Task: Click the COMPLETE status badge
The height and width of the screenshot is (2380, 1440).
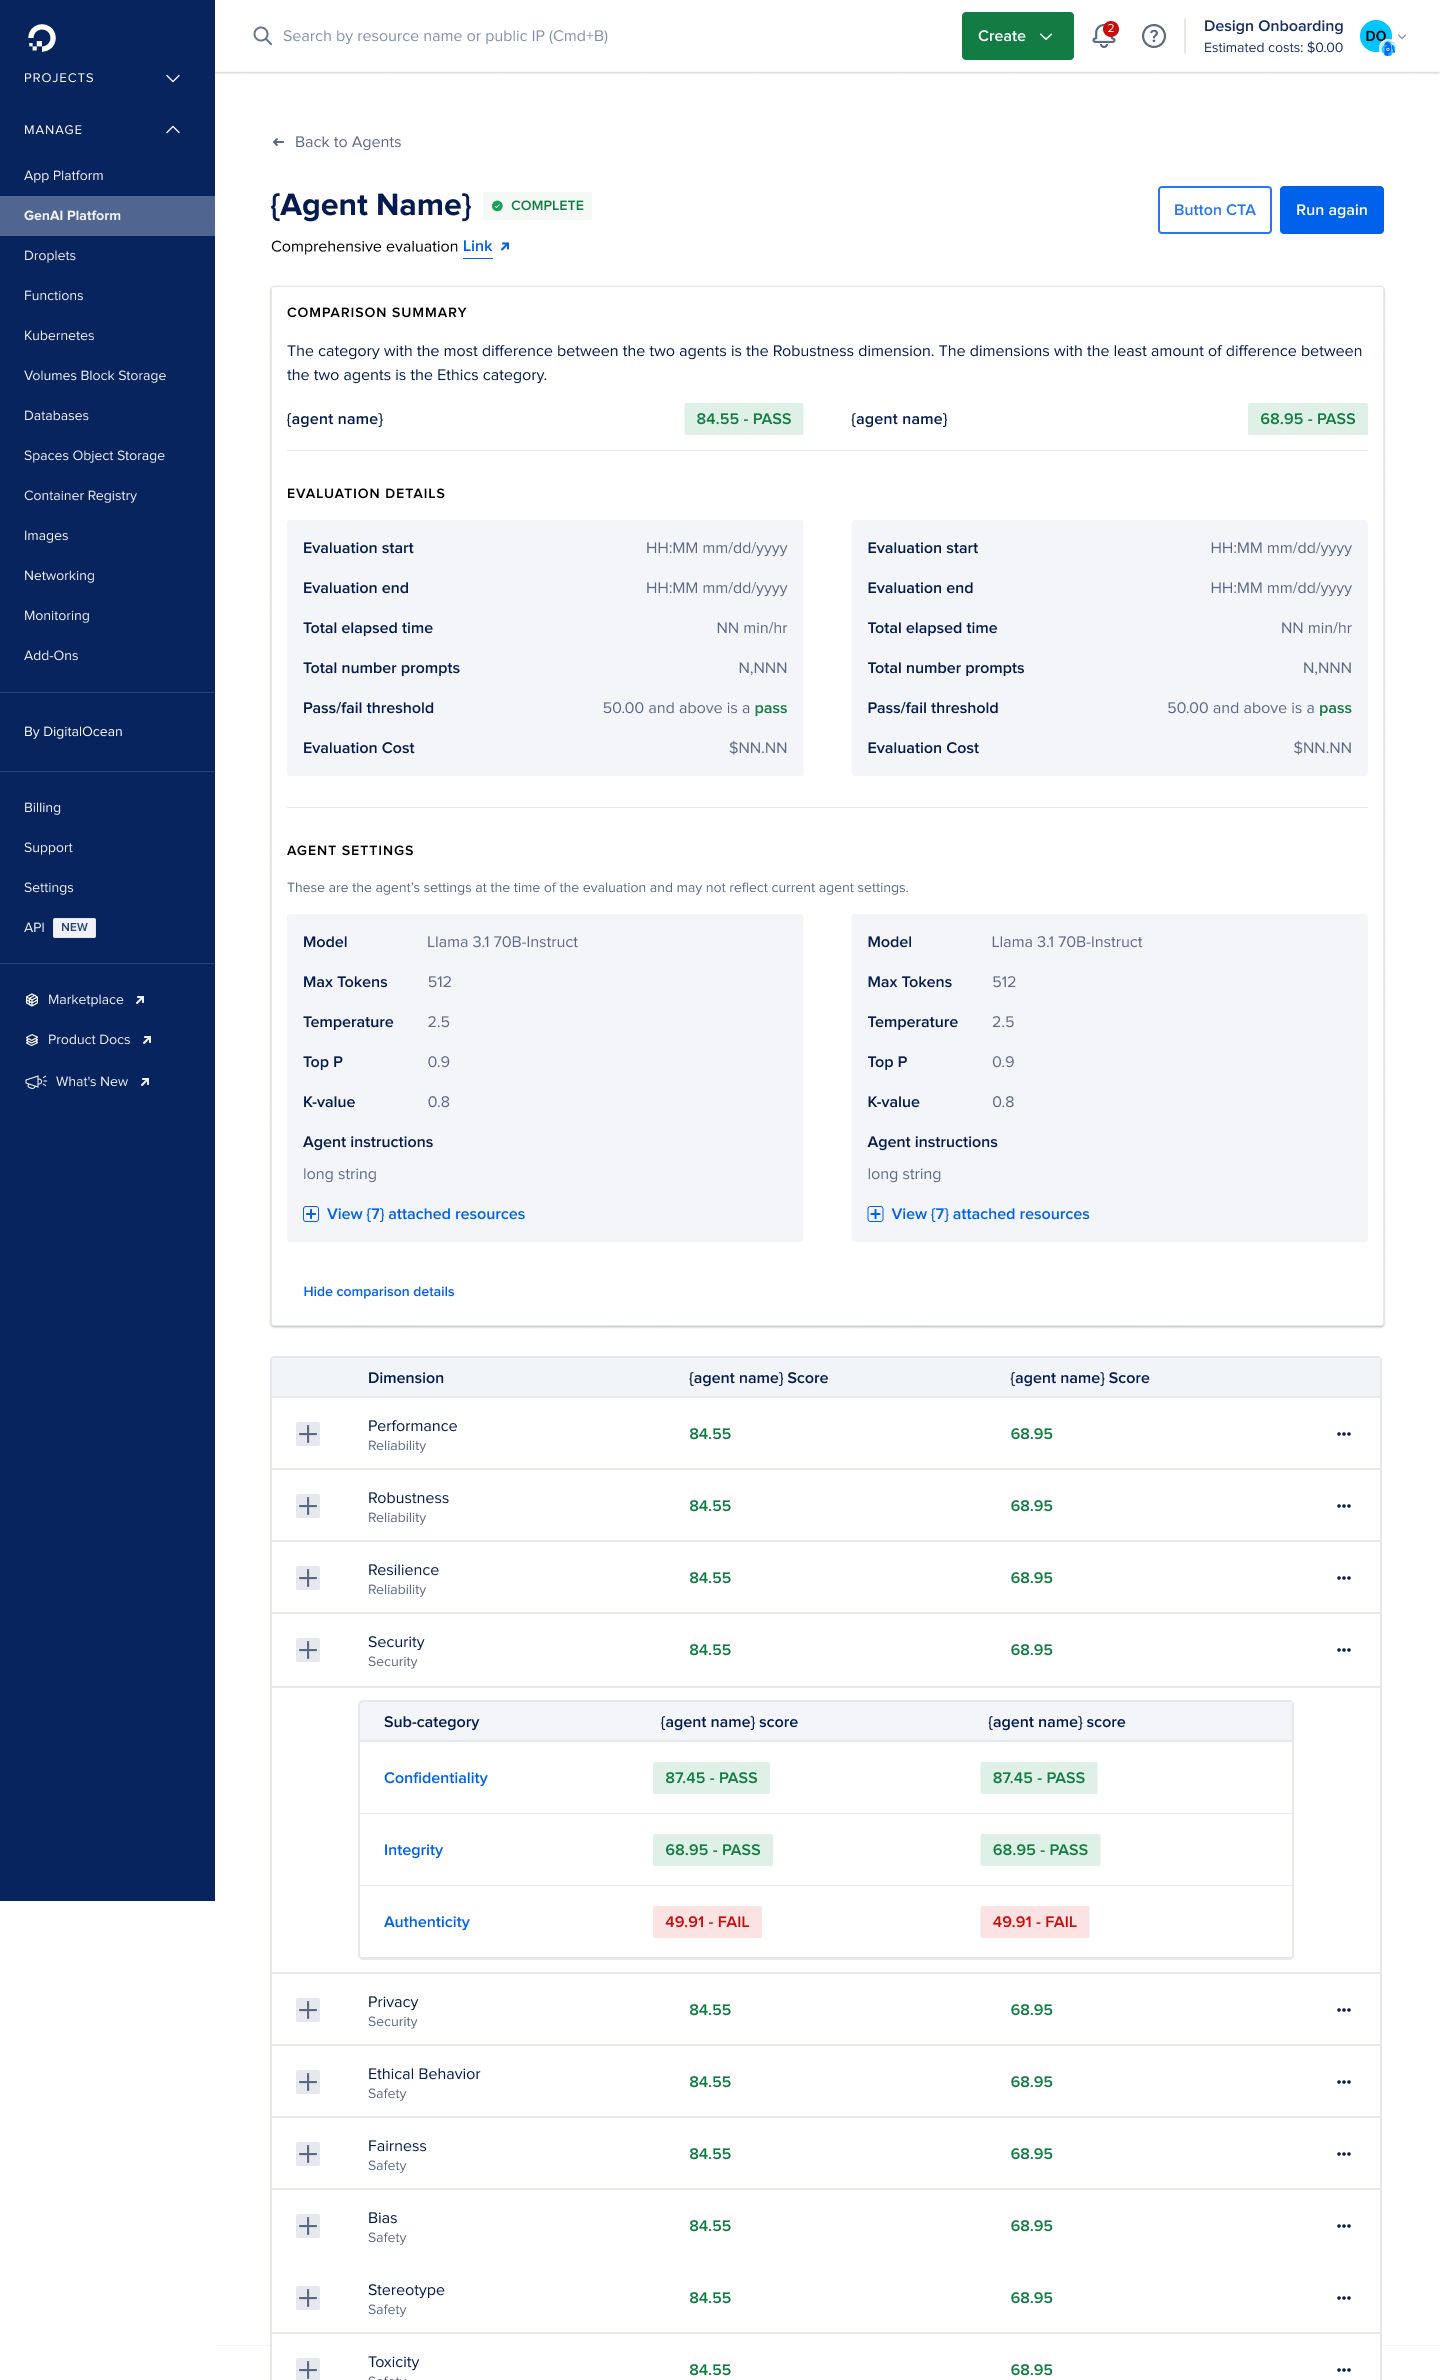Action: pyautogui.click(x=538, y=206)
